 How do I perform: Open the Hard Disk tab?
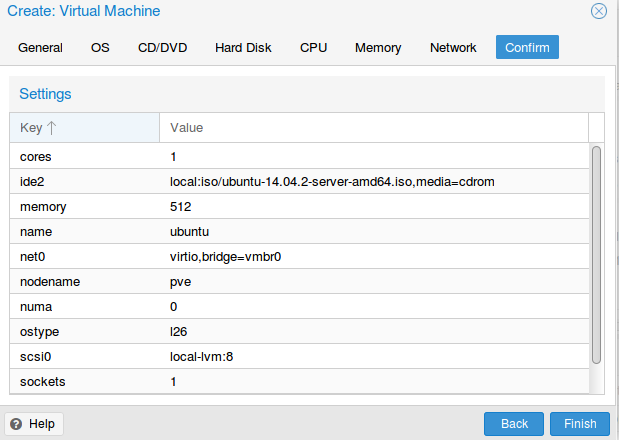click(x=243, y=47)
